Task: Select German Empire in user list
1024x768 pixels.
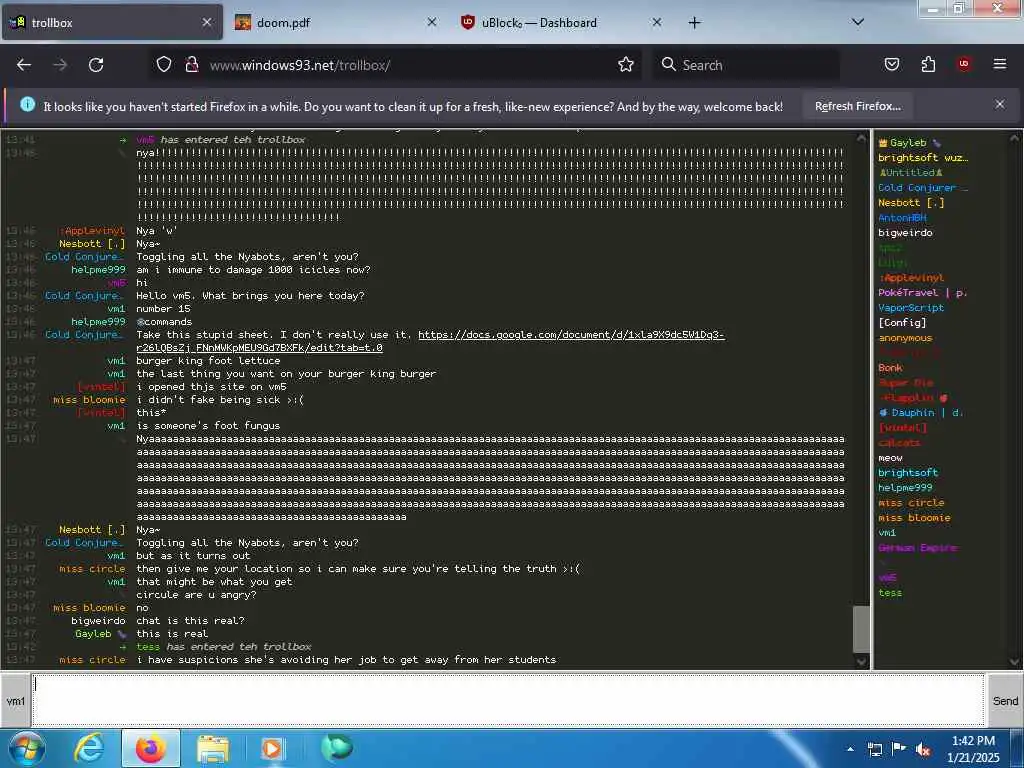Action: (x=918, y=547)
